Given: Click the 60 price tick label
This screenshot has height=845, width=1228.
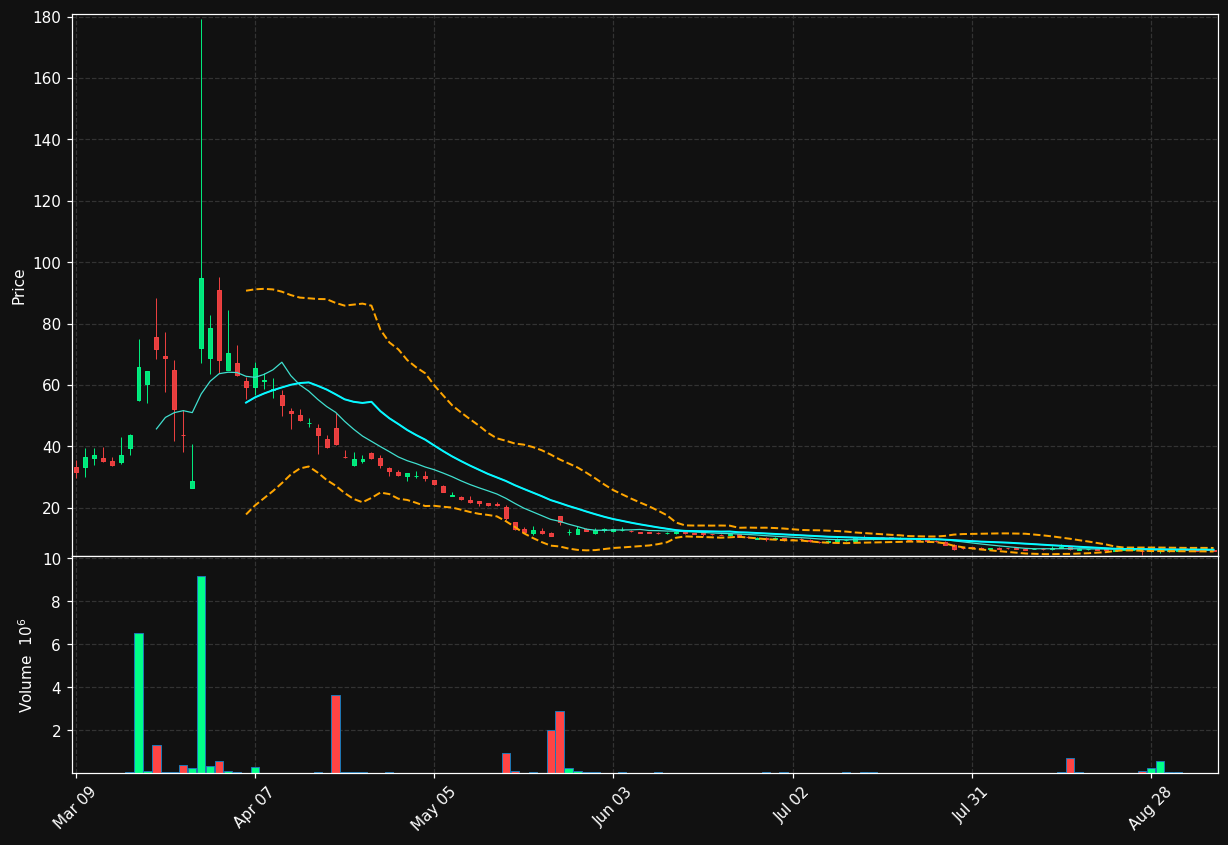Looking at the screenshot, I should point(54,385).
